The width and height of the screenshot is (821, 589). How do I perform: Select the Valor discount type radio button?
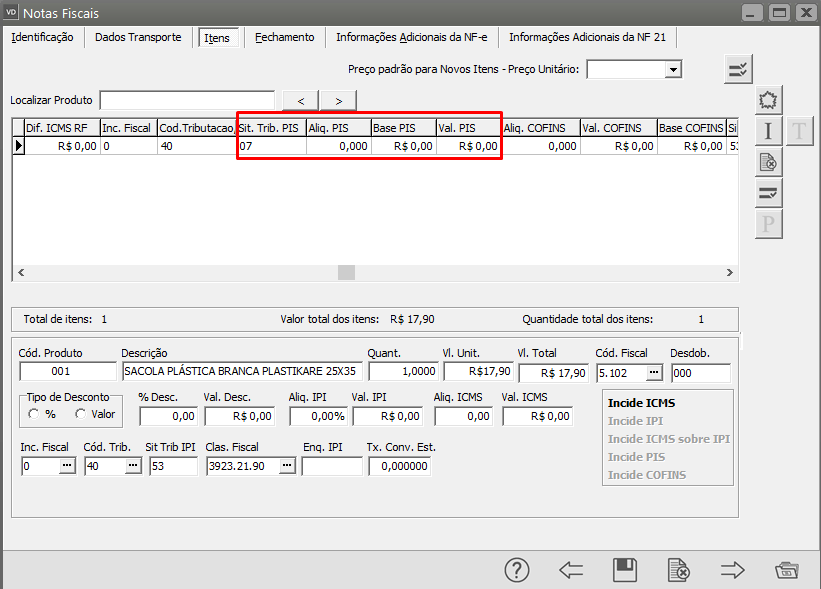80,414
